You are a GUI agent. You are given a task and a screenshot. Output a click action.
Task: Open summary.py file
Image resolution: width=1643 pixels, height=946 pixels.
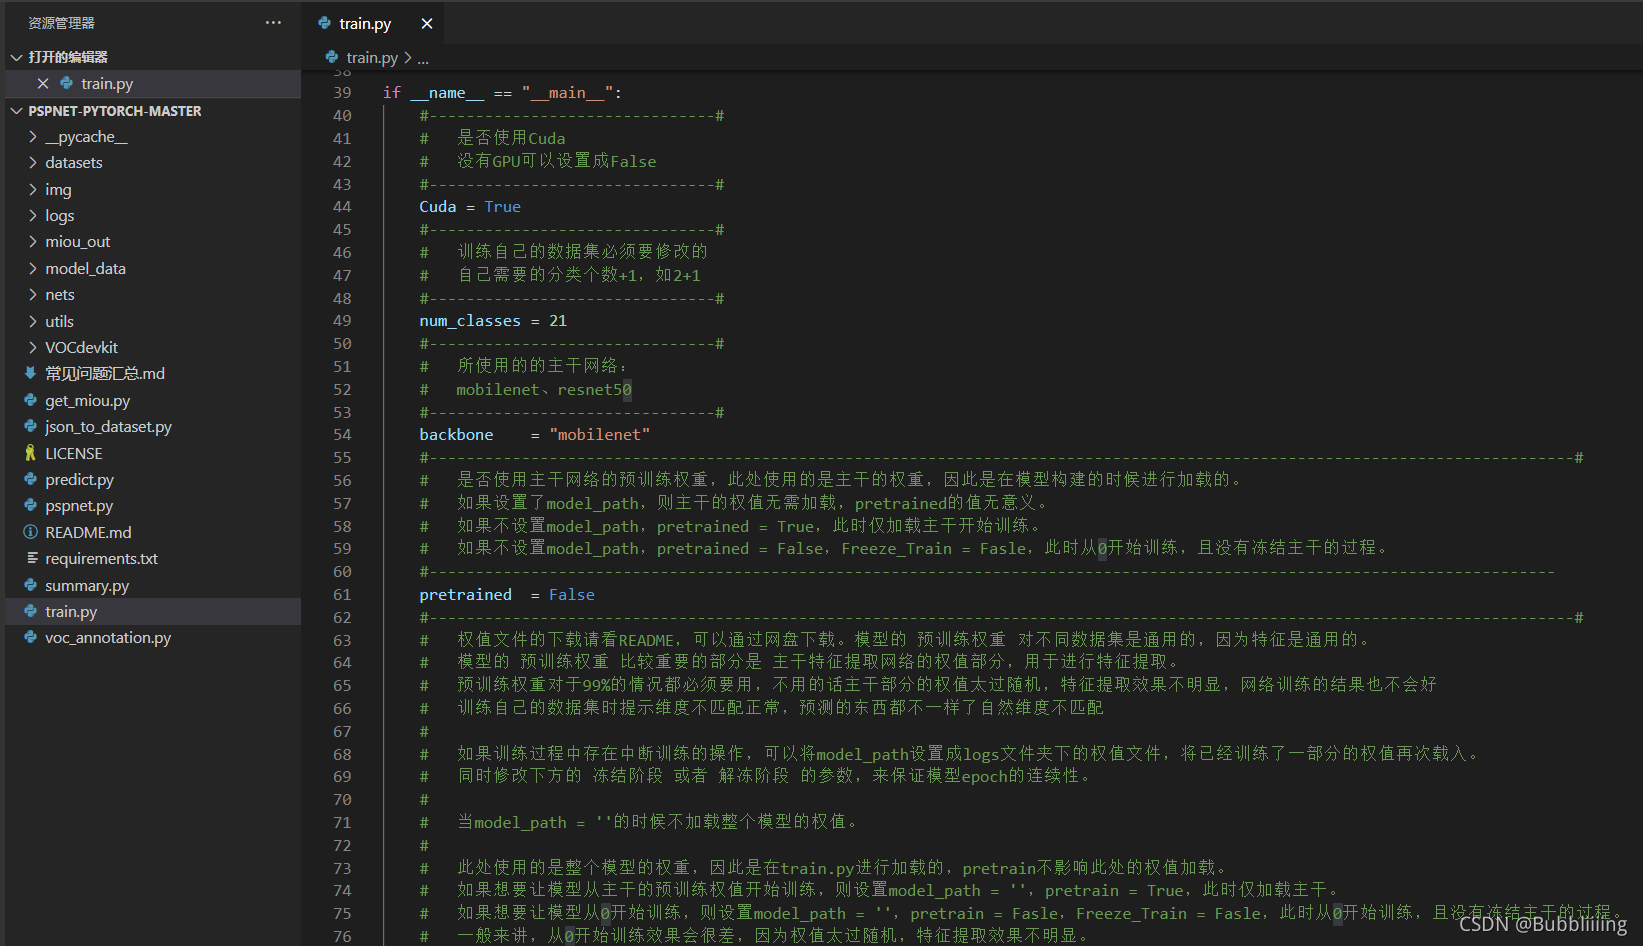(87, 586)
